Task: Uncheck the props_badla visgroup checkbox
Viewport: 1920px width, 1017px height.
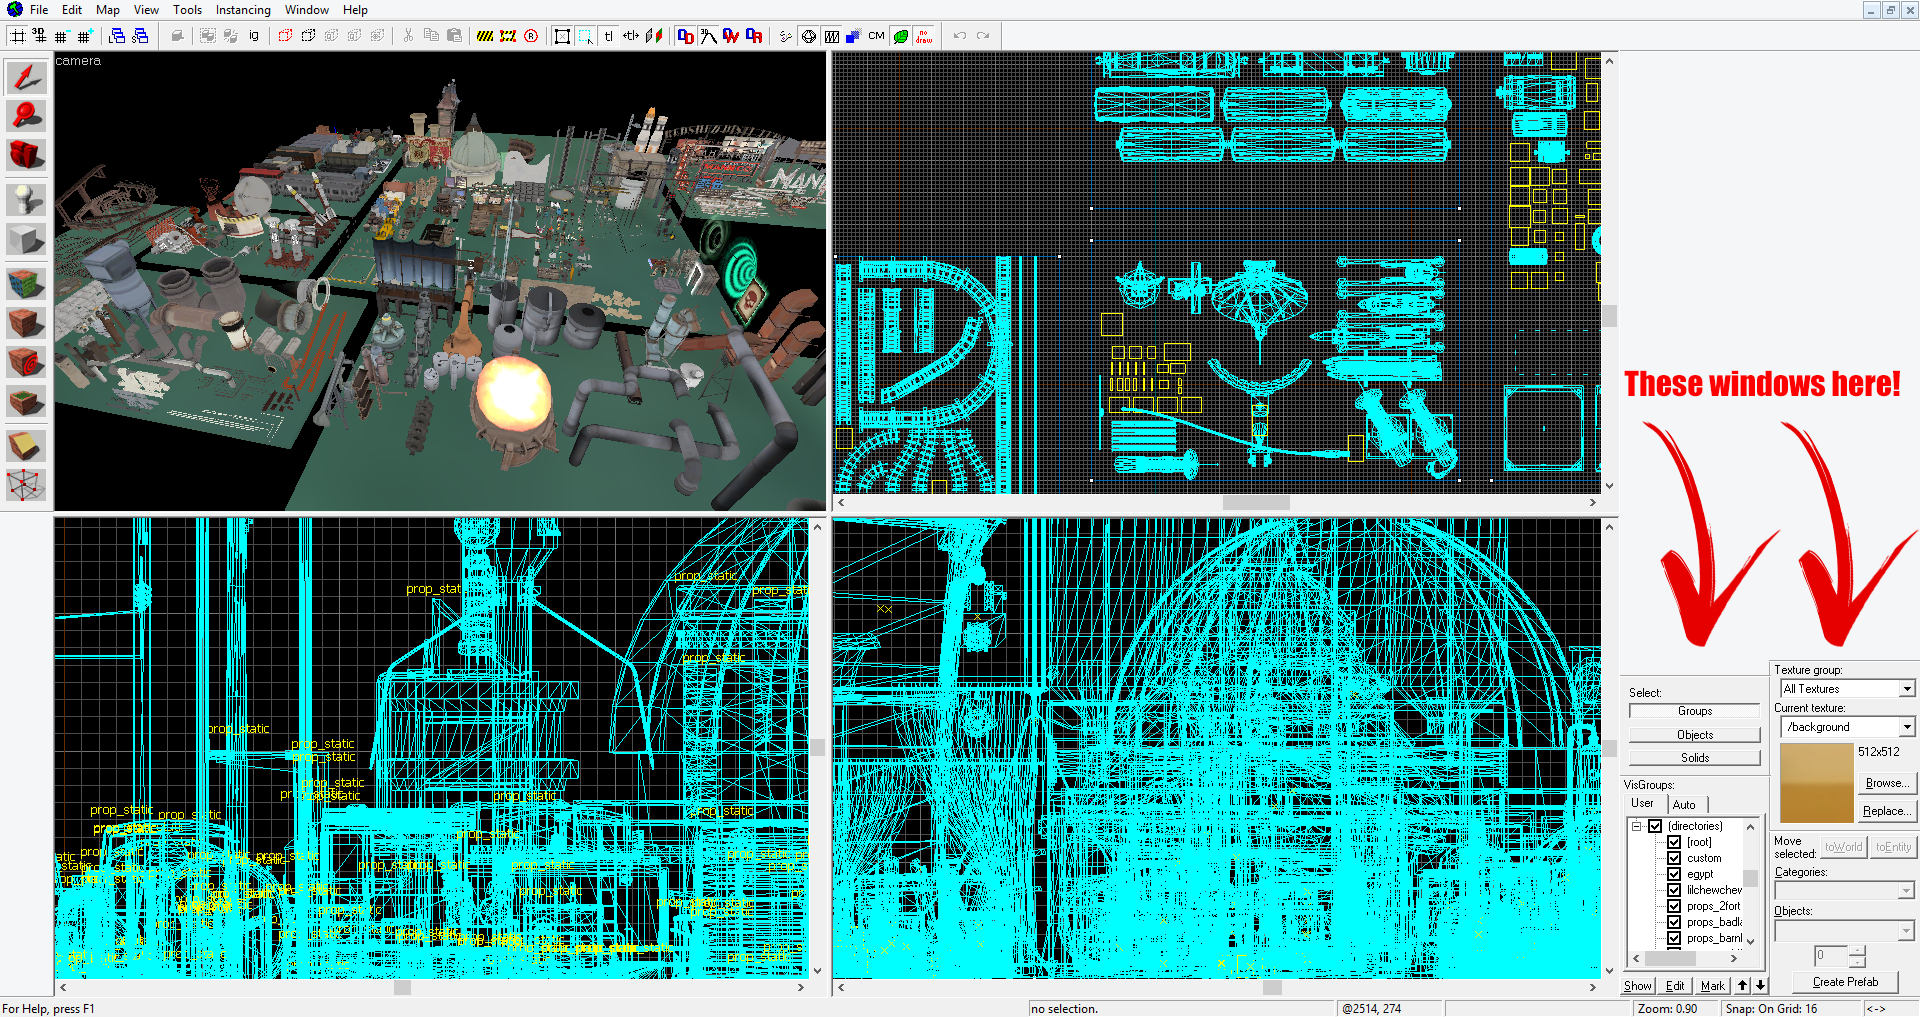Action: click(x=1674, y=922)
